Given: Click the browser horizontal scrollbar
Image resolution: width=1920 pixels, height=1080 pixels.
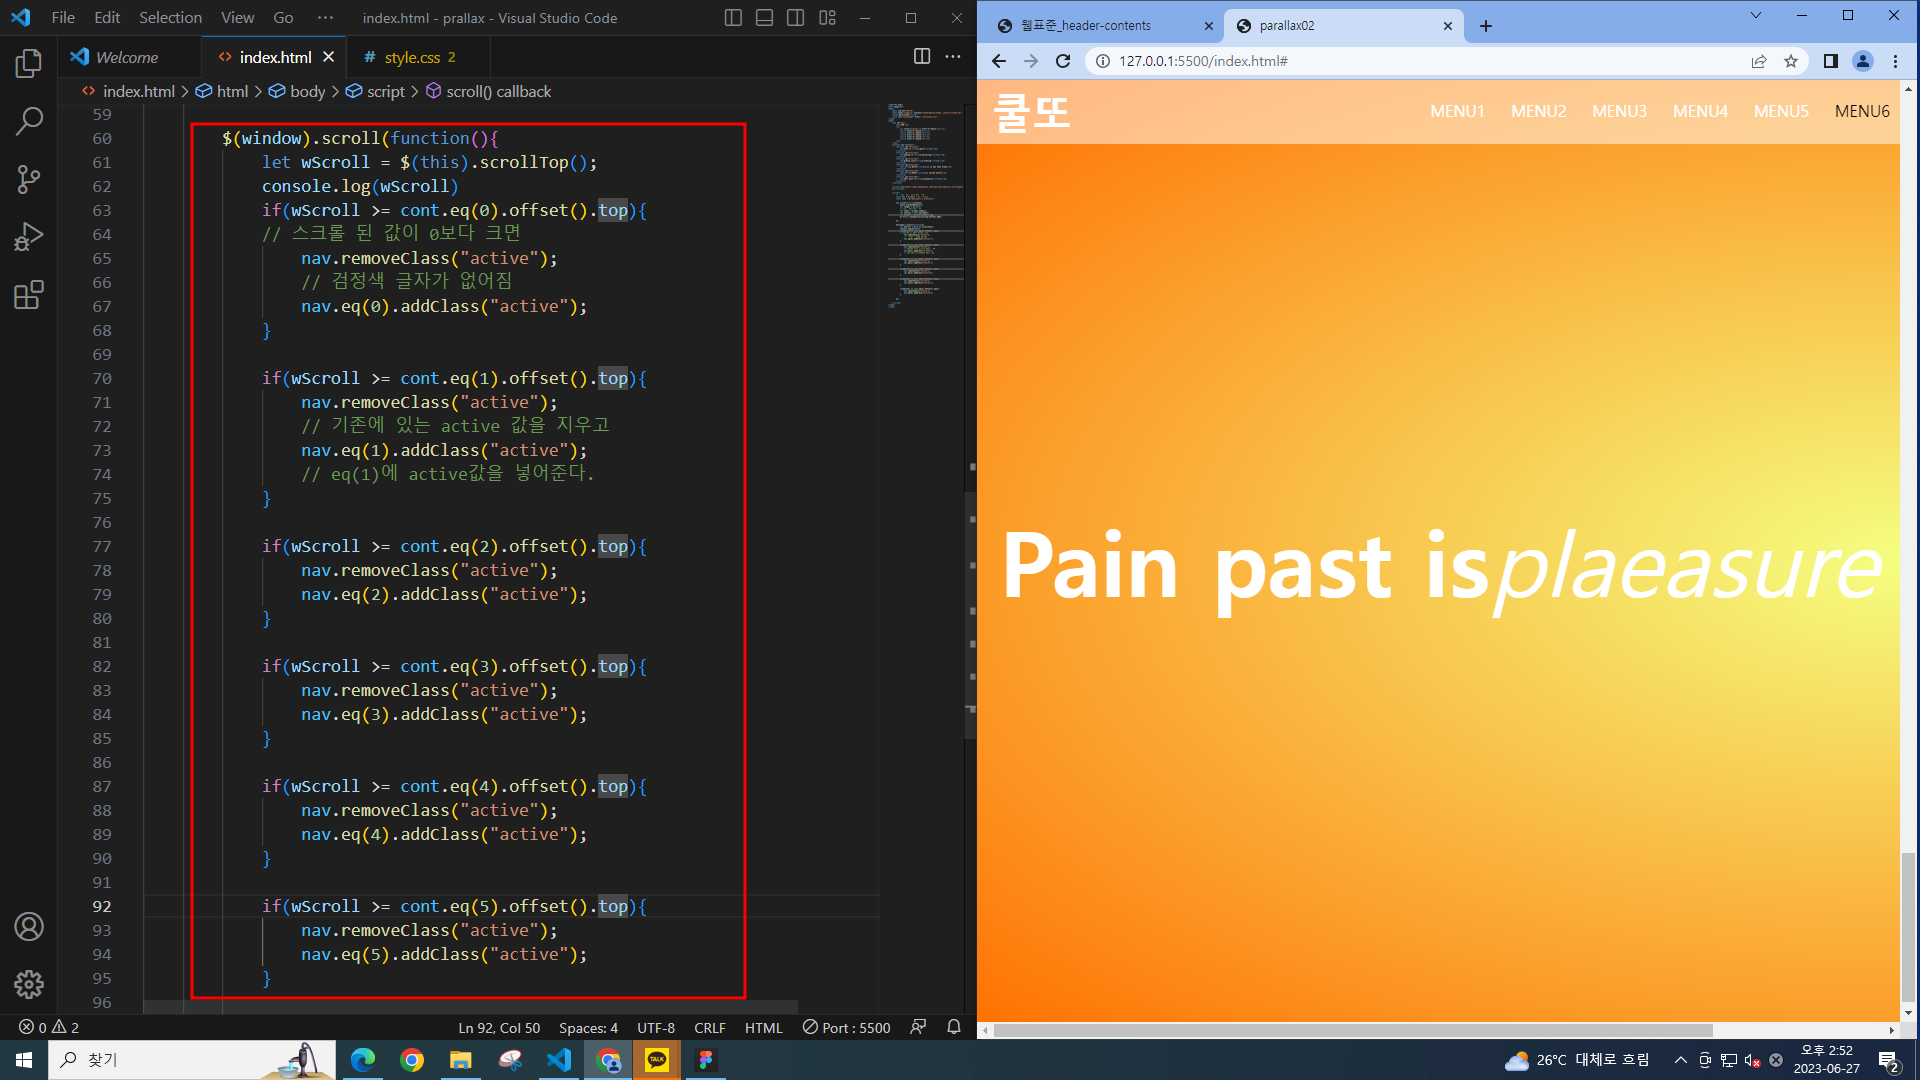Looking at the screenshot, I should (x=1350, y=1030).
